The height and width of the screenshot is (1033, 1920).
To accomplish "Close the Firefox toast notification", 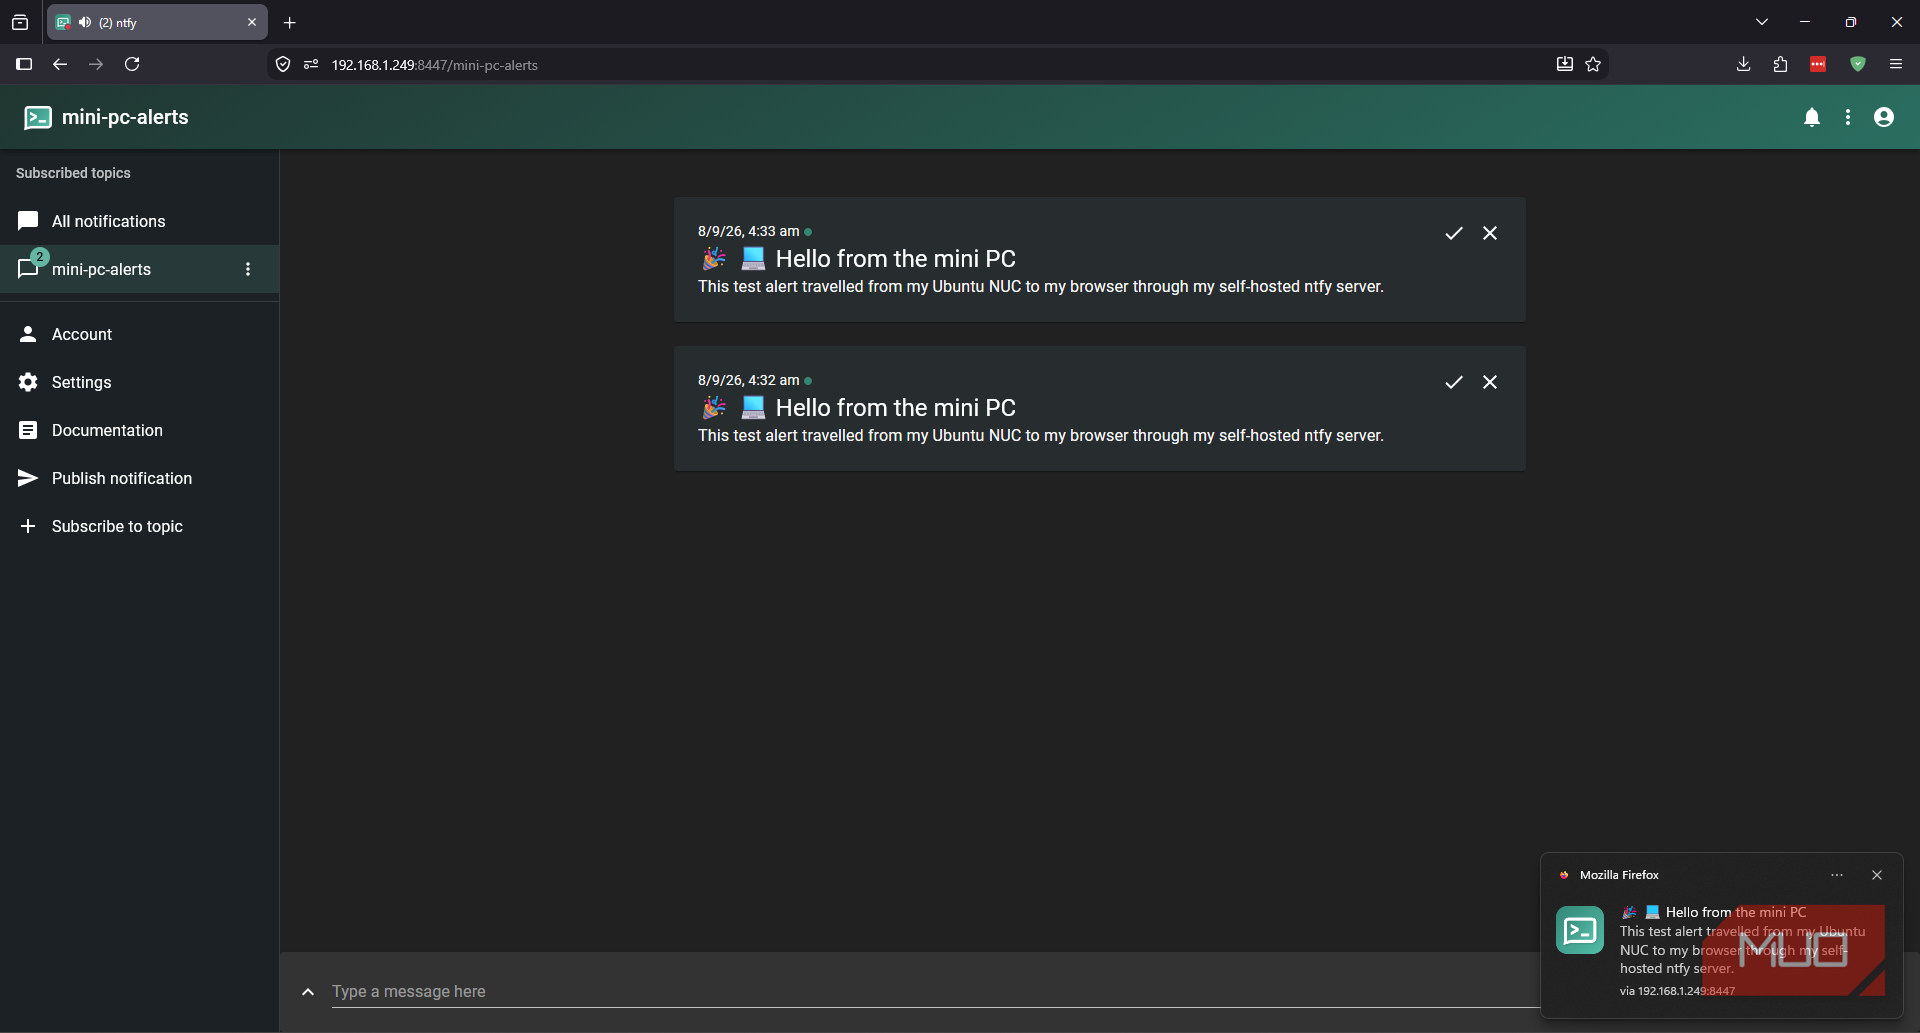I will click(x=1877, y=875).
